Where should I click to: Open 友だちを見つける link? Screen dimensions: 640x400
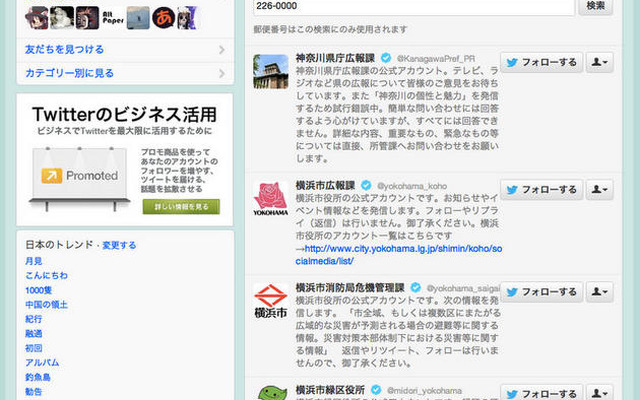64,50
